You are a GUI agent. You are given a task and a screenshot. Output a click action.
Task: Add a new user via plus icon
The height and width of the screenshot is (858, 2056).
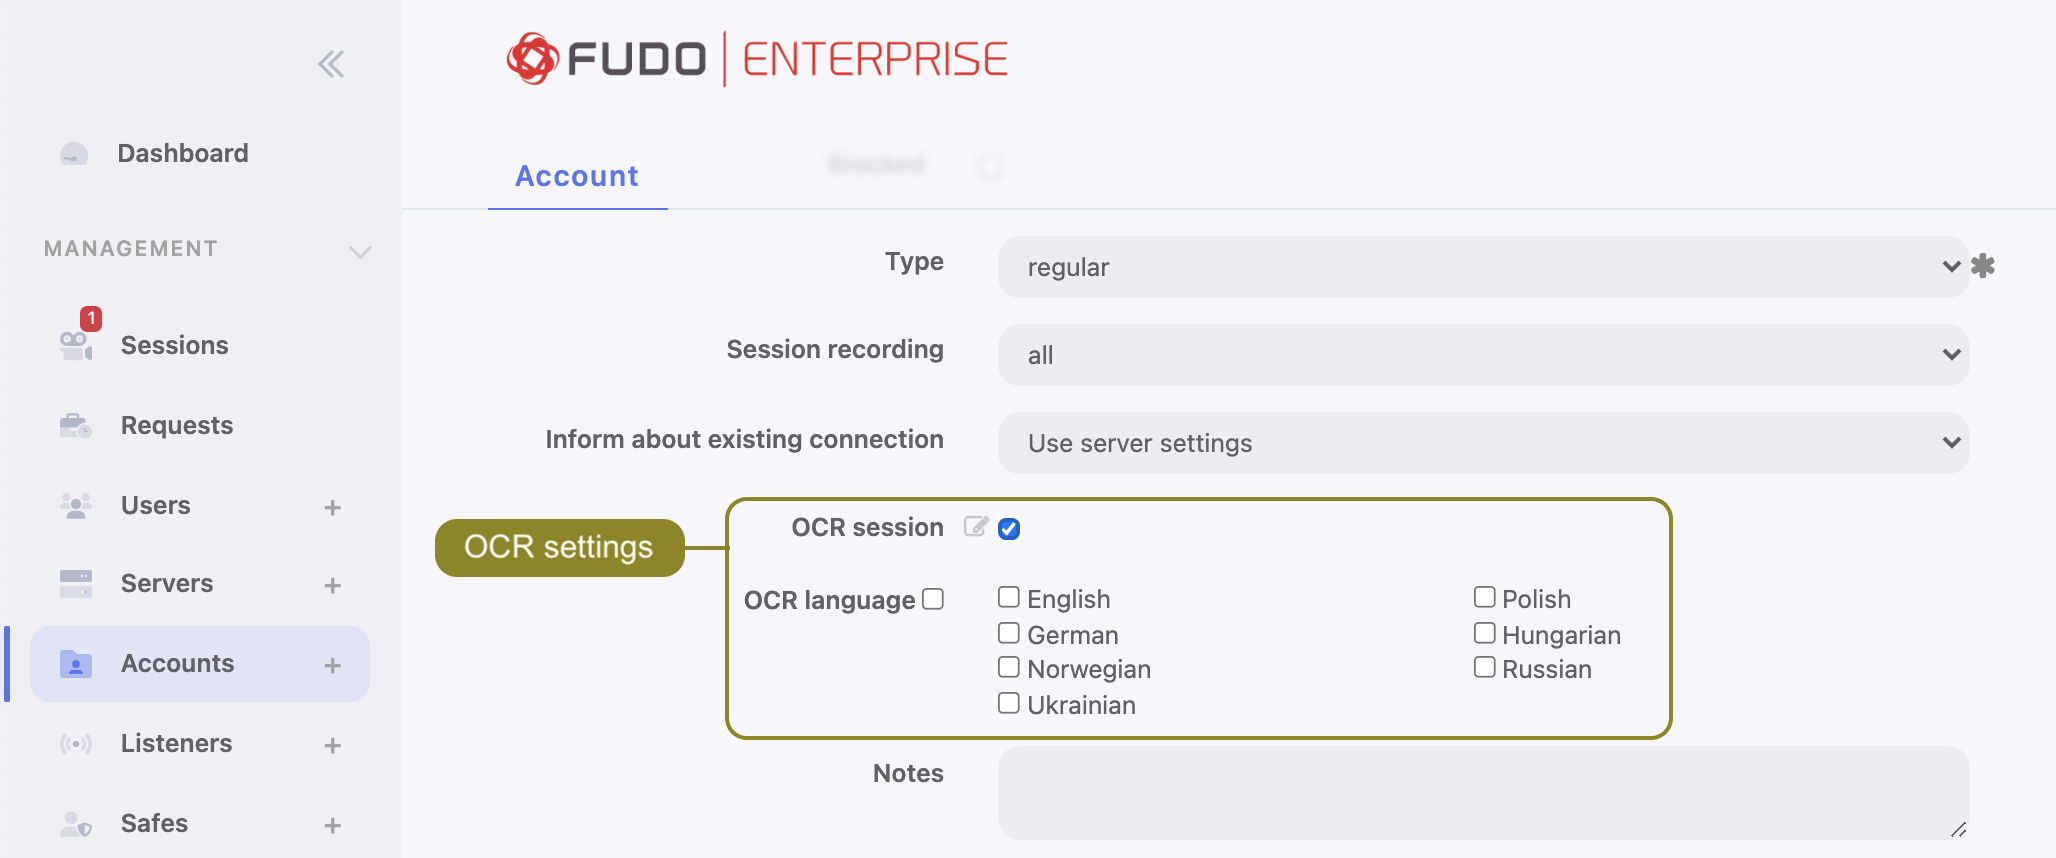[333, 507]
